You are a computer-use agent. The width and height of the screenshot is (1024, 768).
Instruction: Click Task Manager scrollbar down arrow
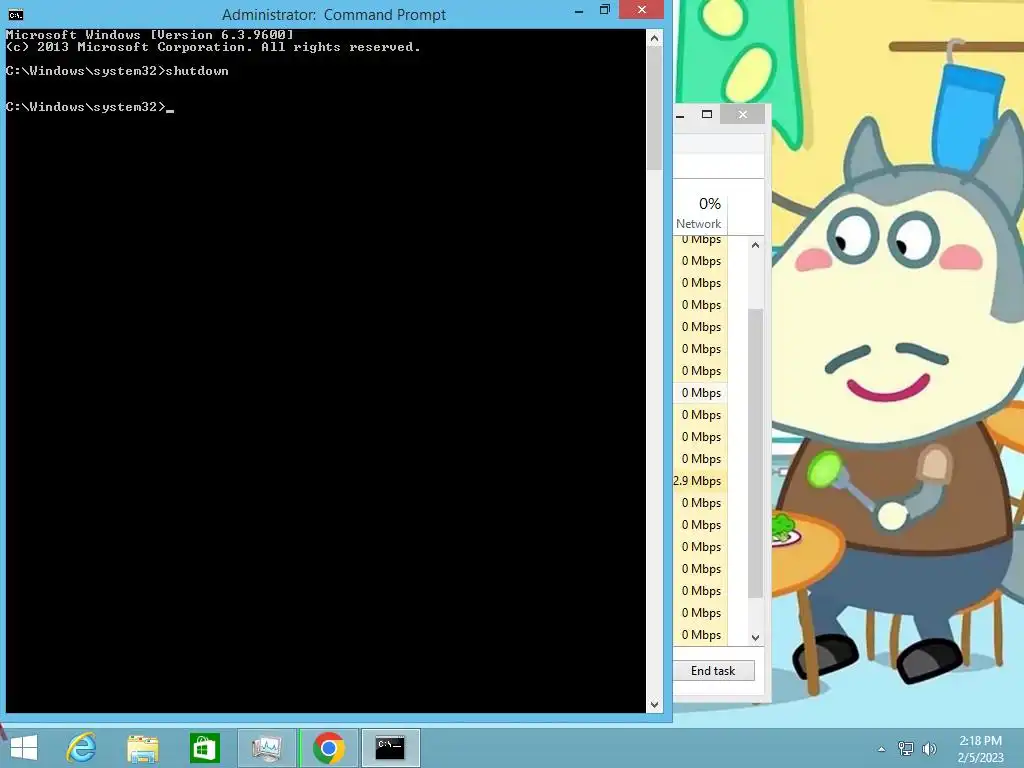tap(756, 638)
